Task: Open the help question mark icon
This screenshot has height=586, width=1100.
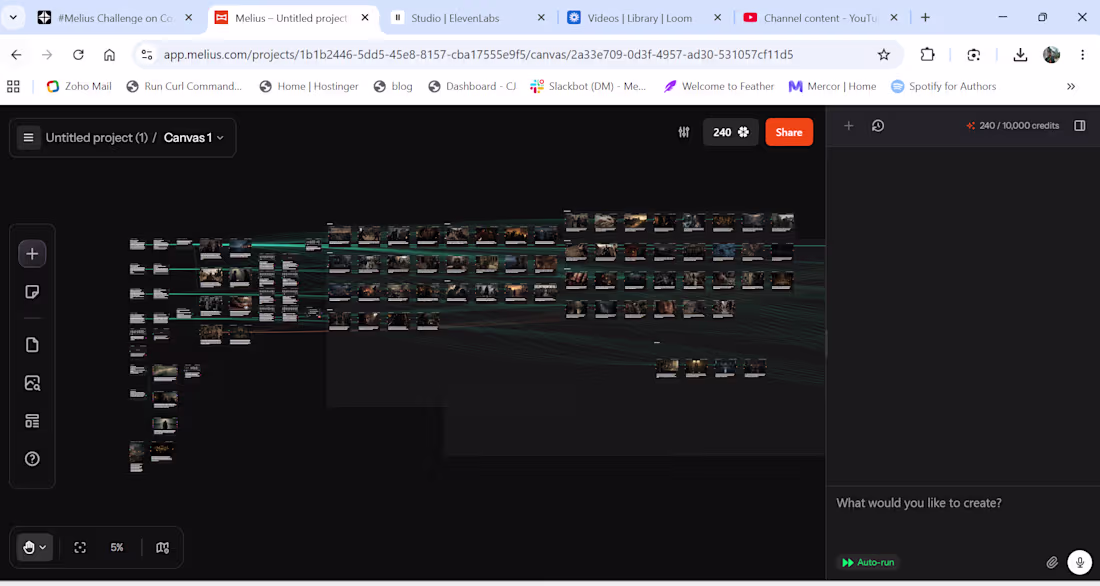Action: point(32,459)
